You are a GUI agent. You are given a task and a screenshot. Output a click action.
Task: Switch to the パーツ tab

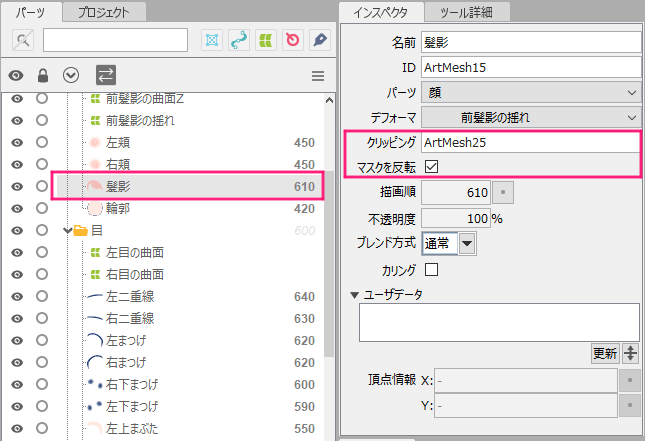(x=31, y=12)
